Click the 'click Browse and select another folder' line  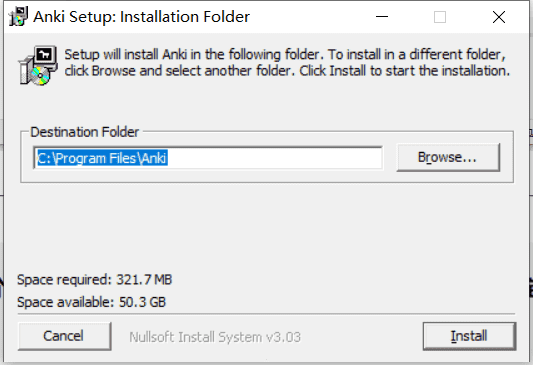tap(287, 71)
